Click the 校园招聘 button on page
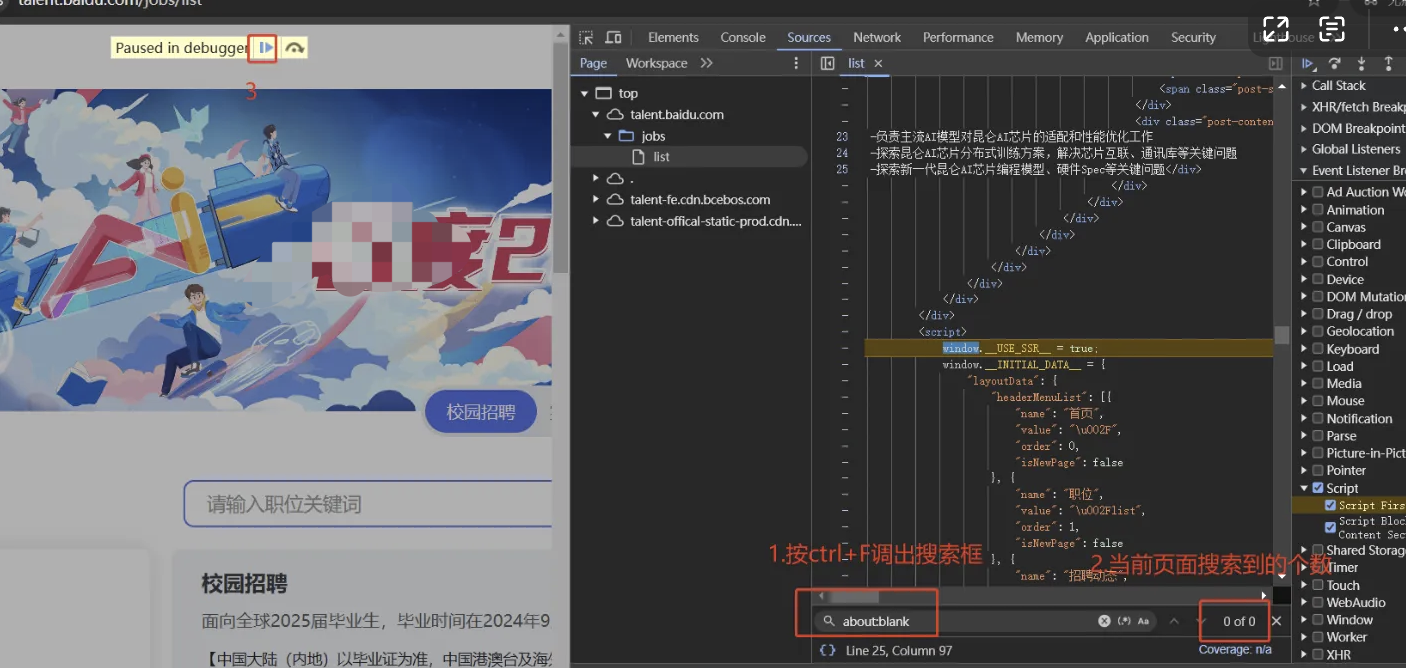Viewport: 1406px width, 668px height. tap(481, 412)
